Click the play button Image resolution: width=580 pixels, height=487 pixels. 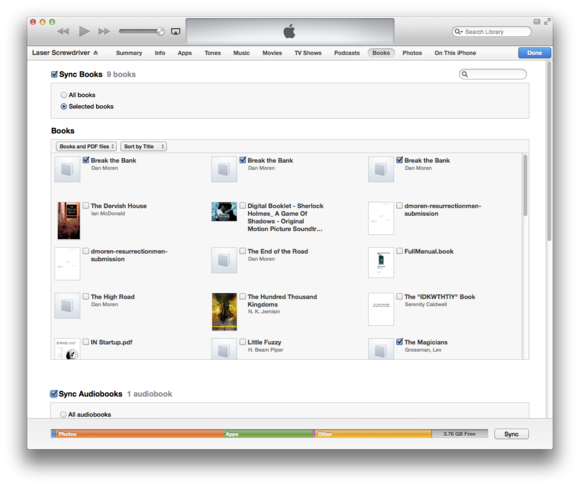(x=84, y=31)
